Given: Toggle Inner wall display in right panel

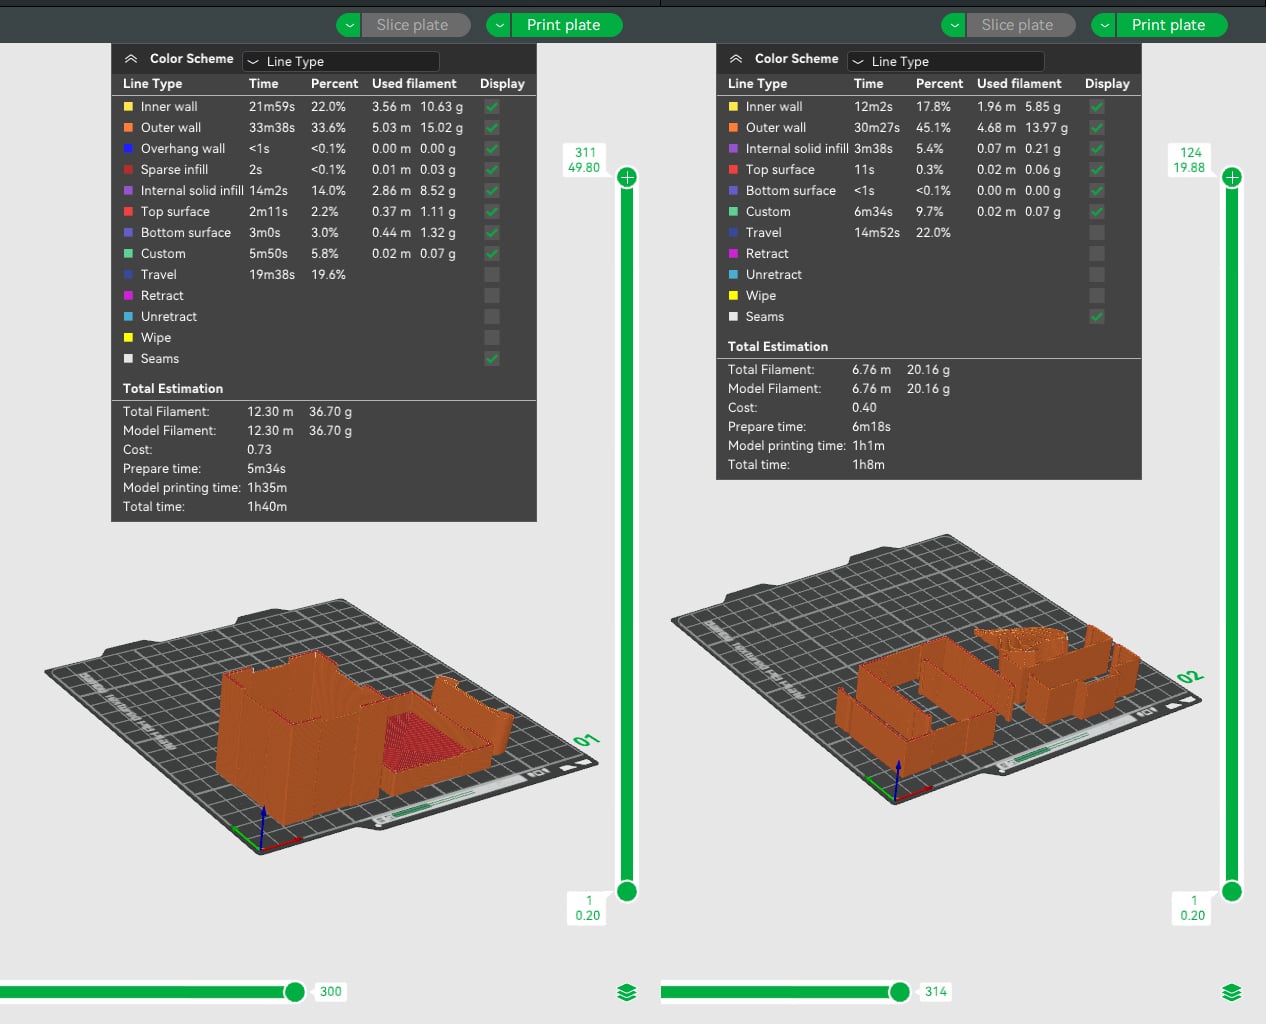Looking at the screenshot, I should (x=1097, y=107).
